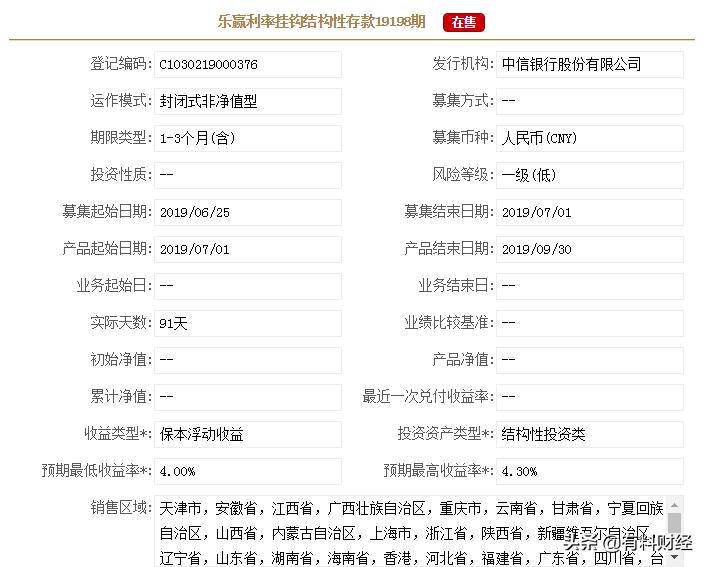Click 产品起始日期 field 2019/07/01
708x567 pixels.
tap(248, 249)
